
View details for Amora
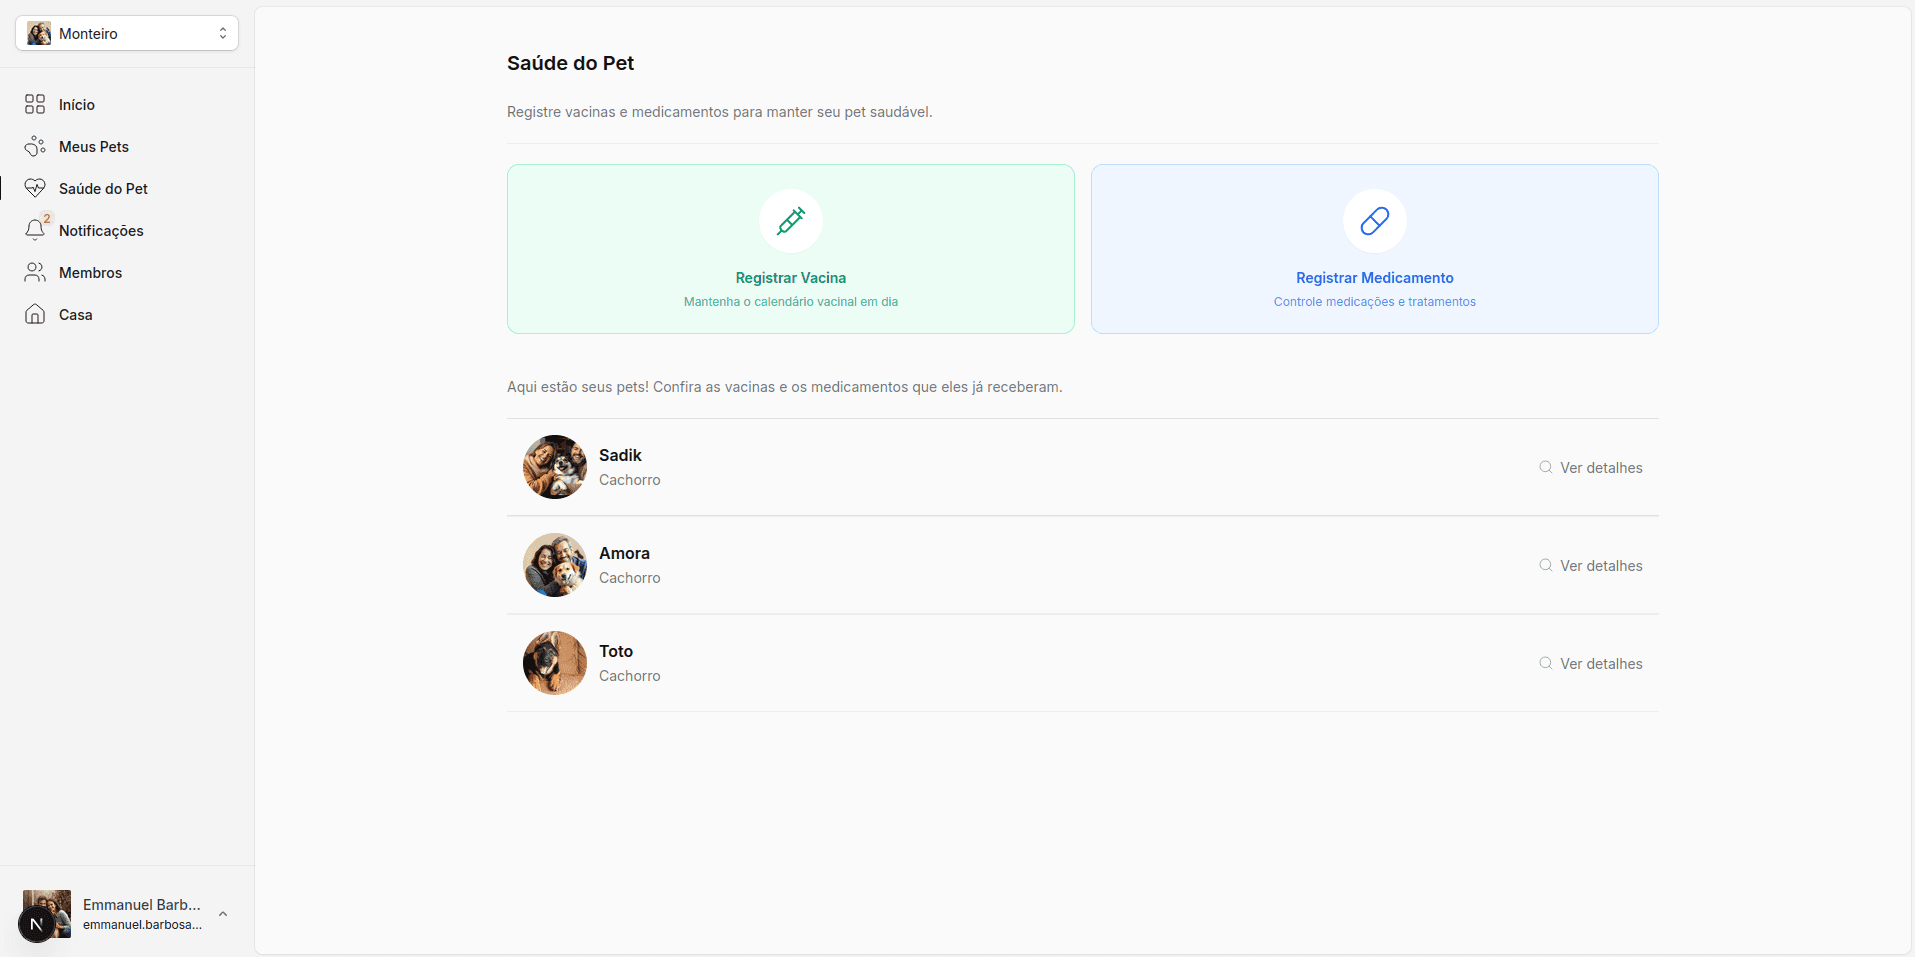1590,565
